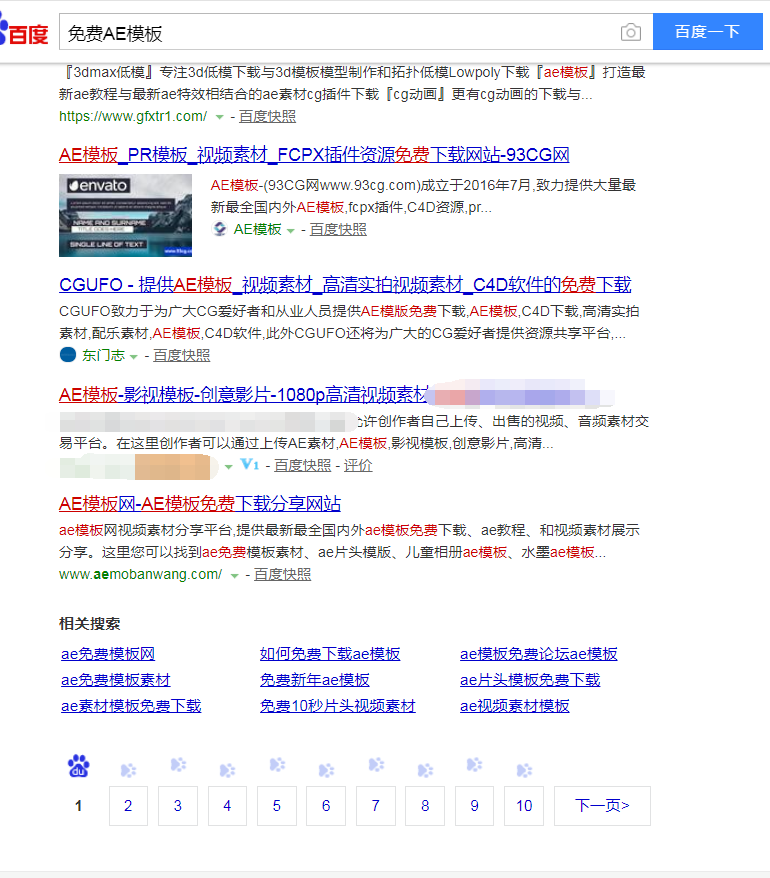Go to results page 3
Screen dimensions: 770x878
click(178, 806)
